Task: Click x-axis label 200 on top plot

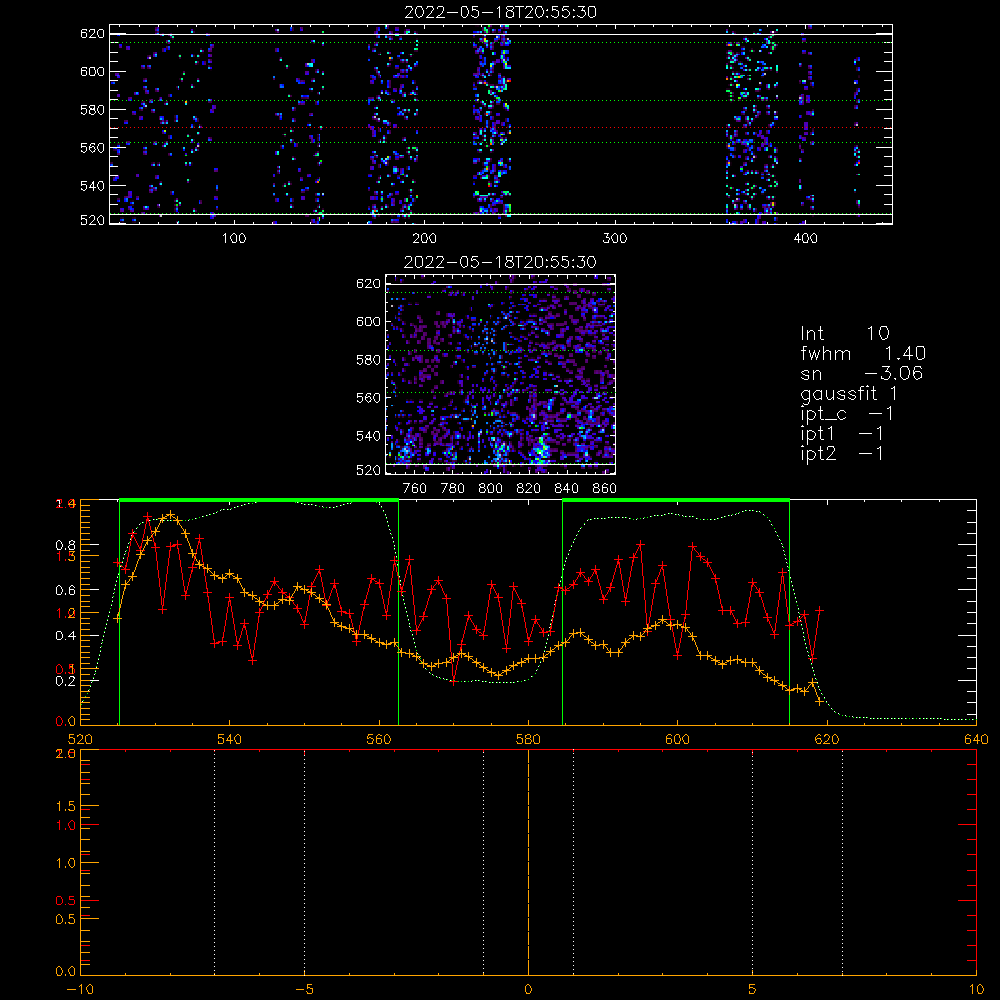Action: [x=424, y=239]
